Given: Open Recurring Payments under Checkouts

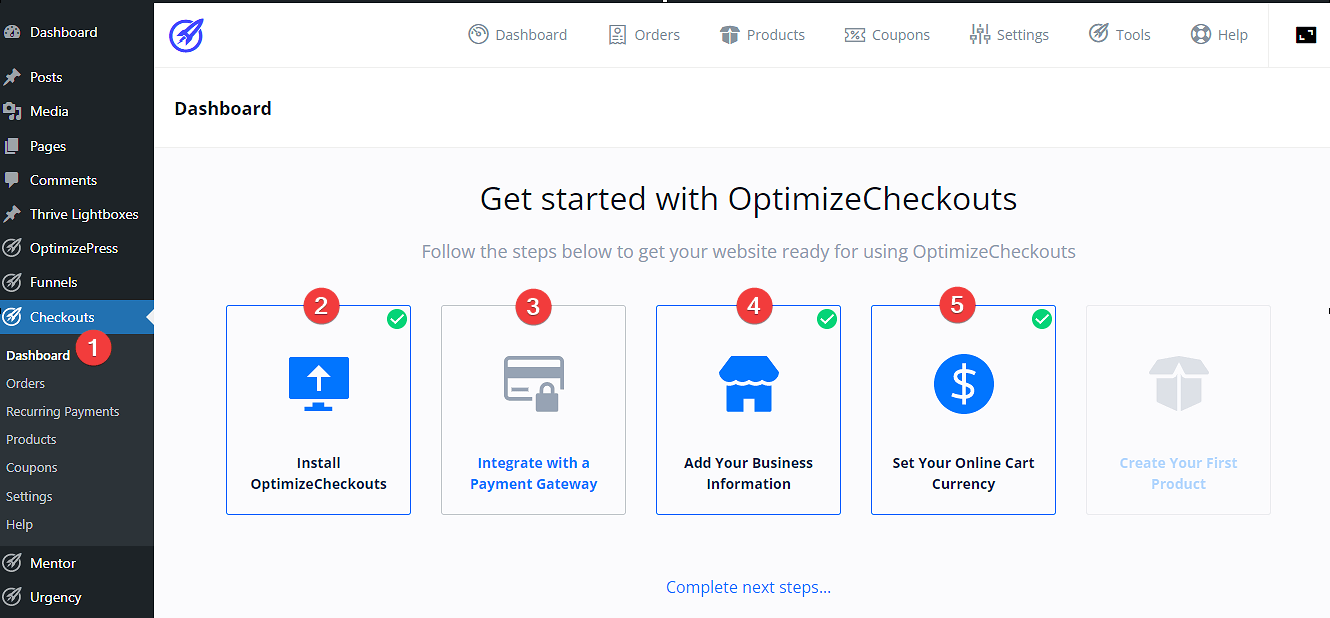Looking at the screenshot, I should click(x=63, y=411).
